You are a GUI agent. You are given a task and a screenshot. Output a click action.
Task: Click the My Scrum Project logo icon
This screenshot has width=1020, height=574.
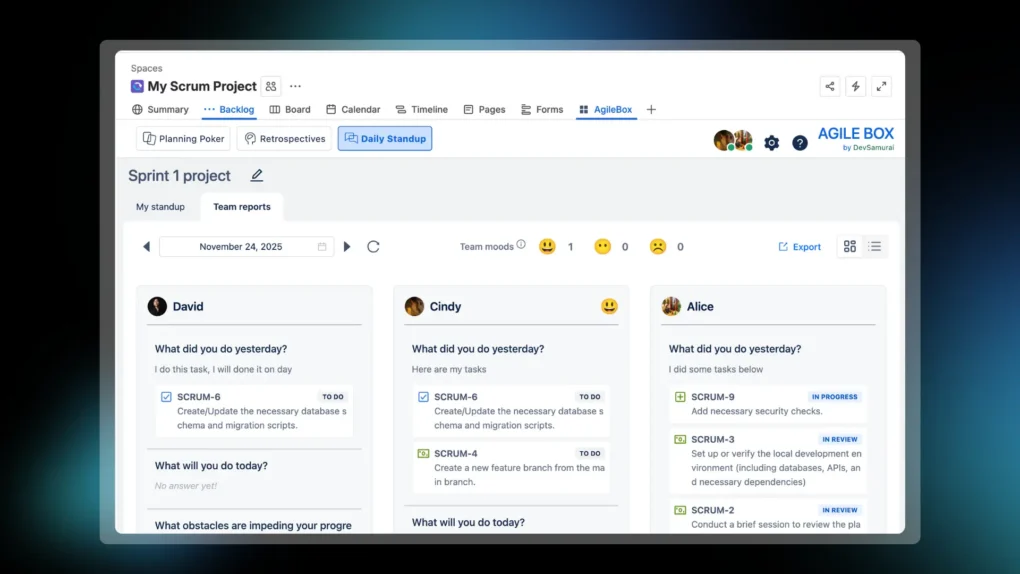137,86
